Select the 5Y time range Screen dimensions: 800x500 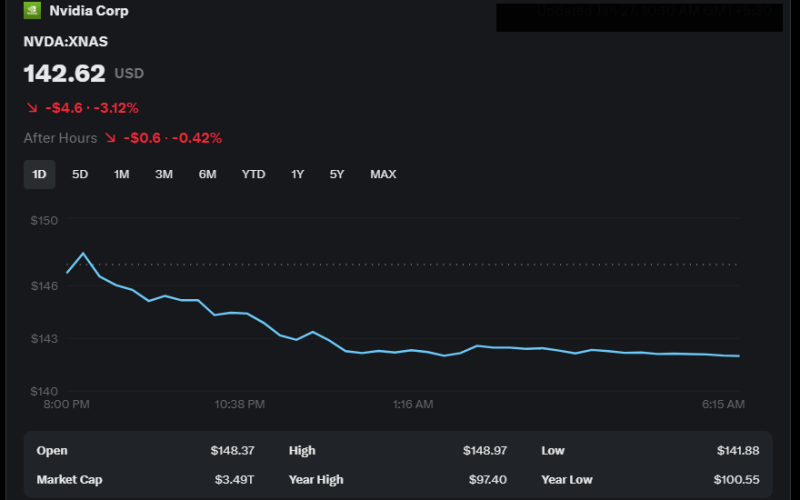pos(337,174)
